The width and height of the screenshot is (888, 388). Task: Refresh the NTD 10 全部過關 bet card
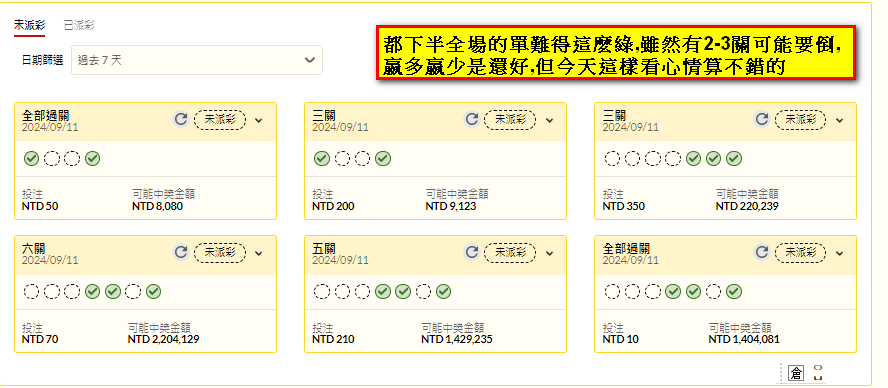click(762, 252)
